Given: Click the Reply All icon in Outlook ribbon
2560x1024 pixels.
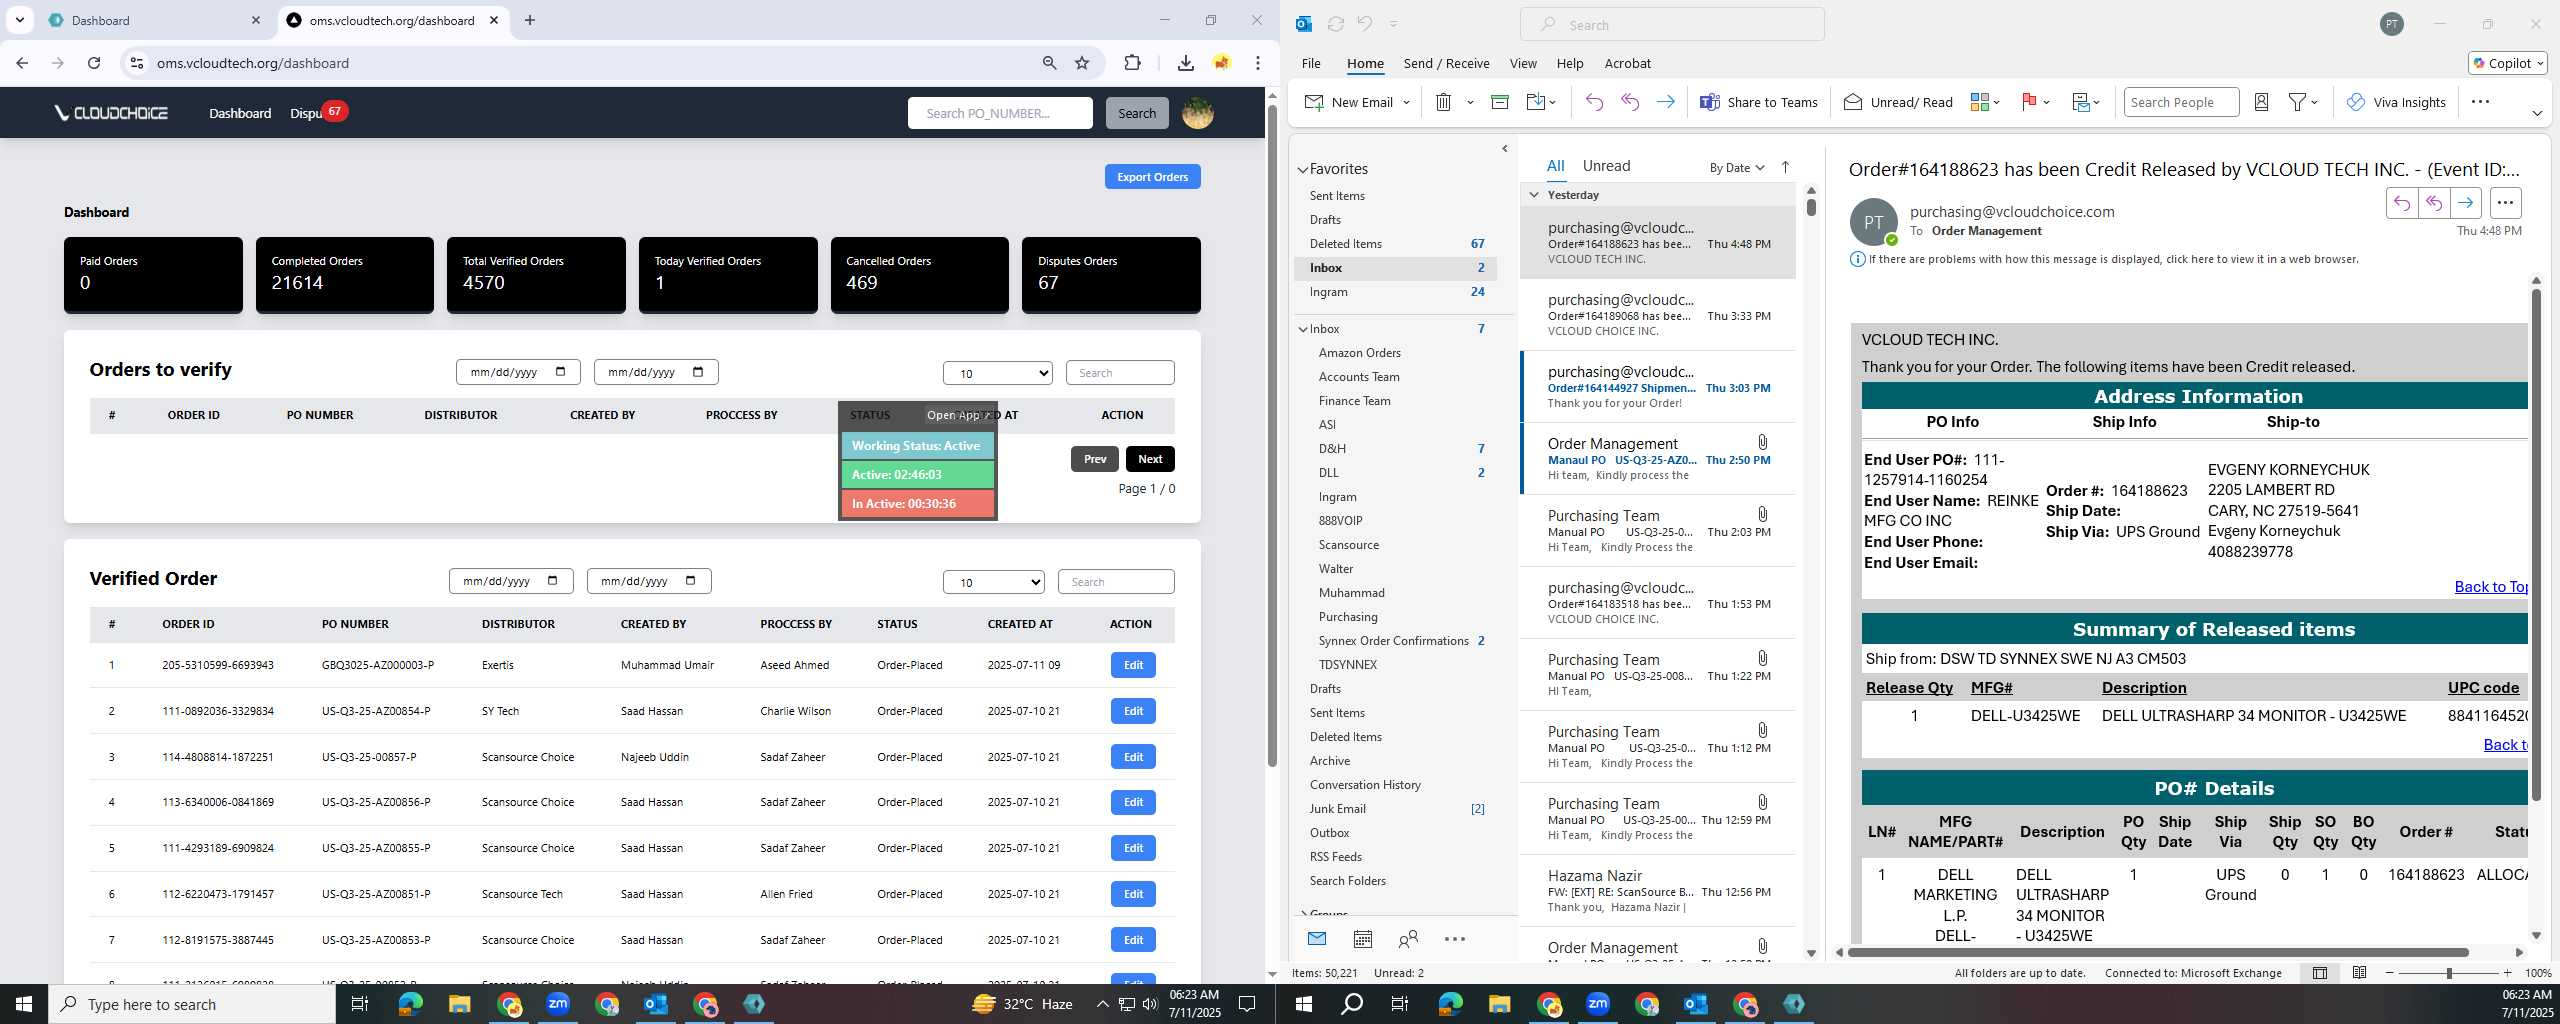Looking at the screenshot, I should tap(1630, 102).
